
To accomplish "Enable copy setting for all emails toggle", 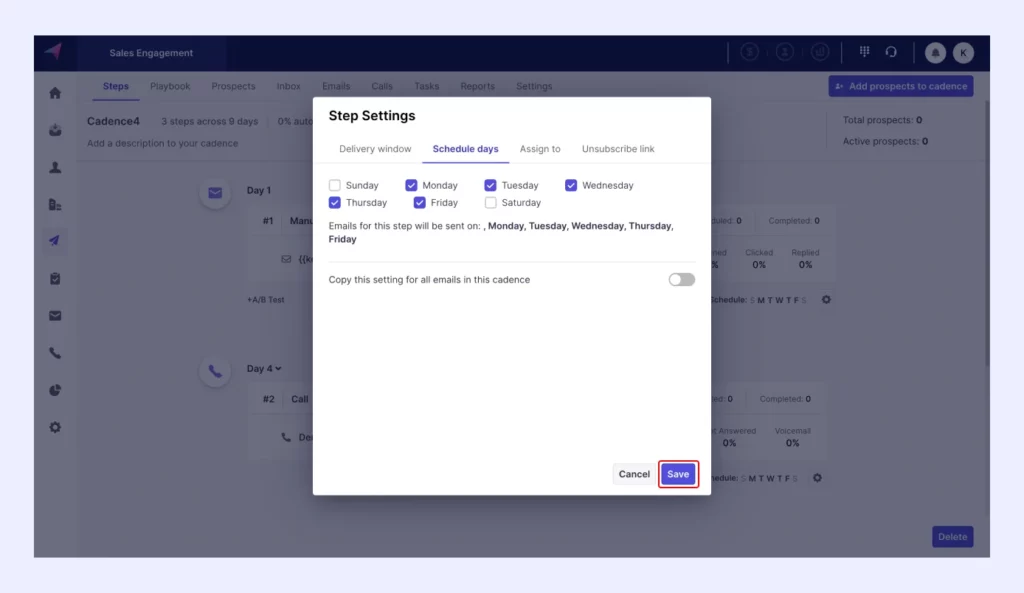I will pos(681,280).
